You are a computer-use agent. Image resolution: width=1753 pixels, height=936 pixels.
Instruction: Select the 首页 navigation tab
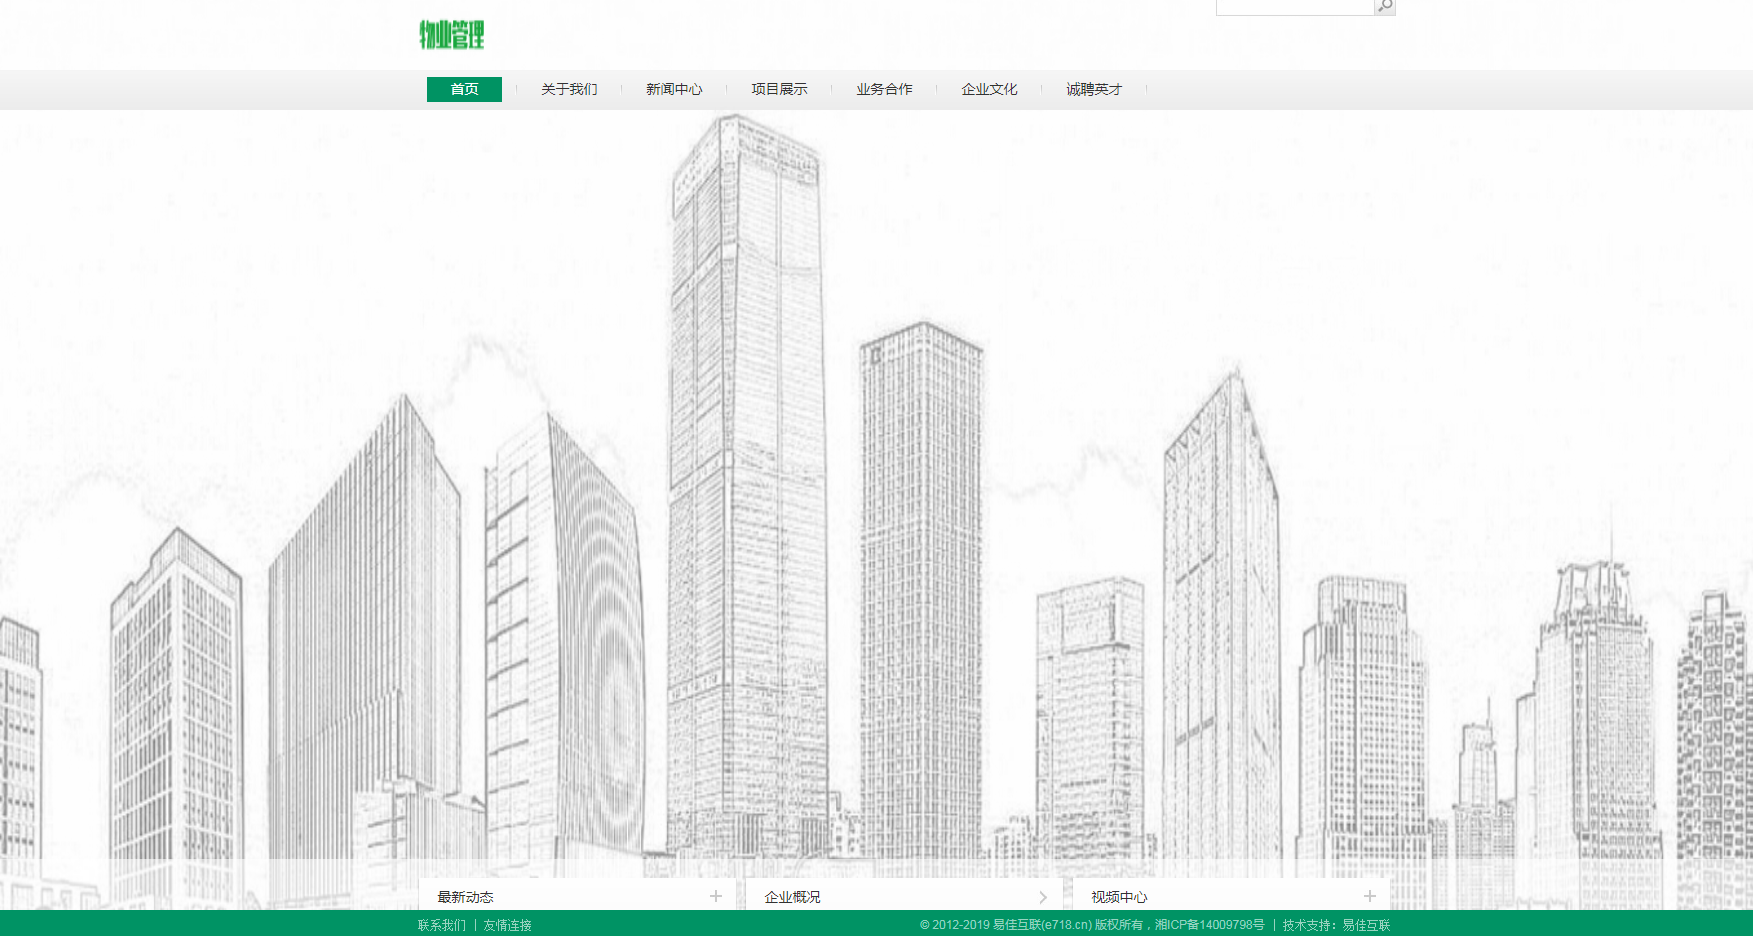point(464,89)
